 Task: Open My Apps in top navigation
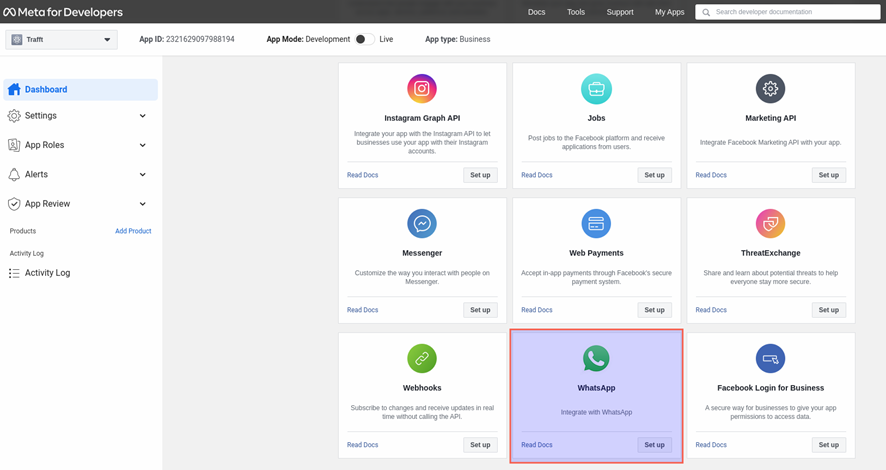pyautogui.click(x=669, y=12)
